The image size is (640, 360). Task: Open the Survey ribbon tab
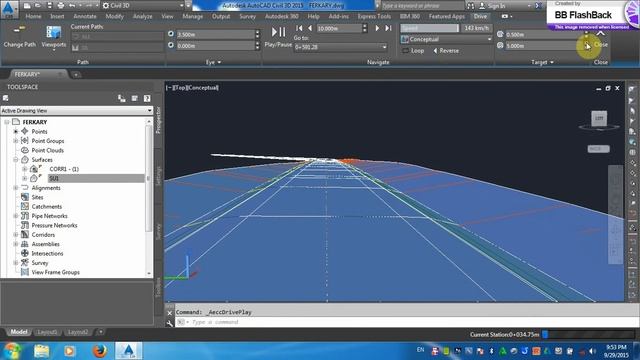(x=247, y=16)
